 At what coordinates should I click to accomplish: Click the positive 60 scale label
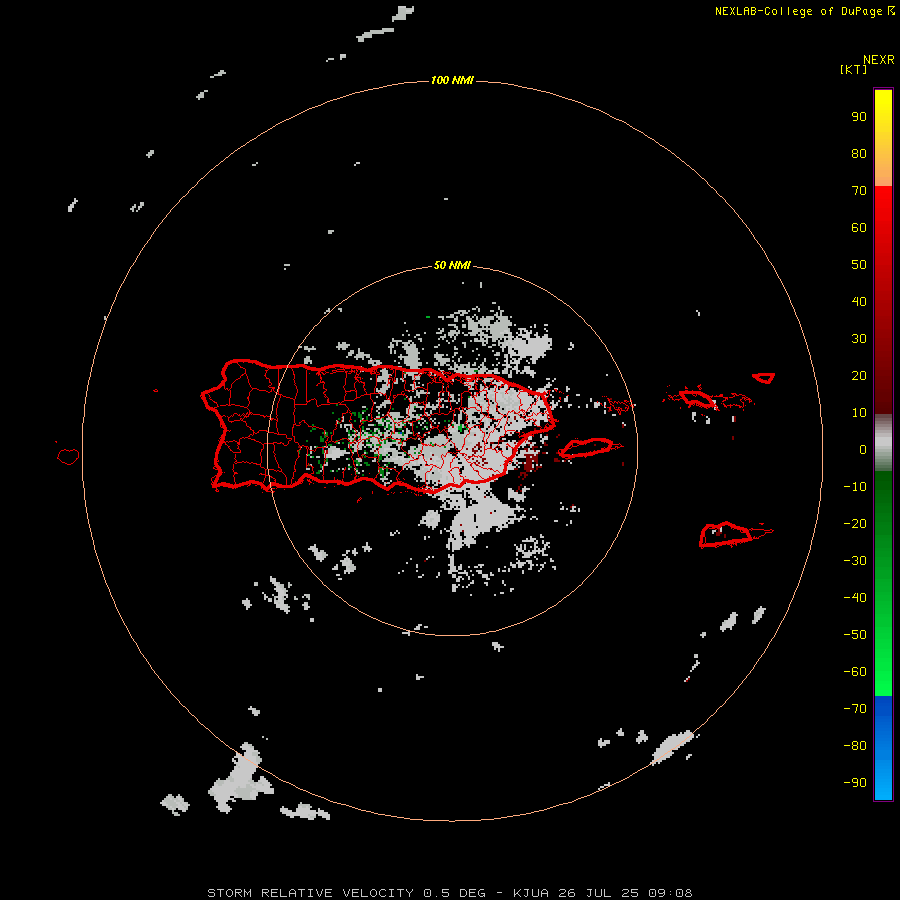pos(859,228)
